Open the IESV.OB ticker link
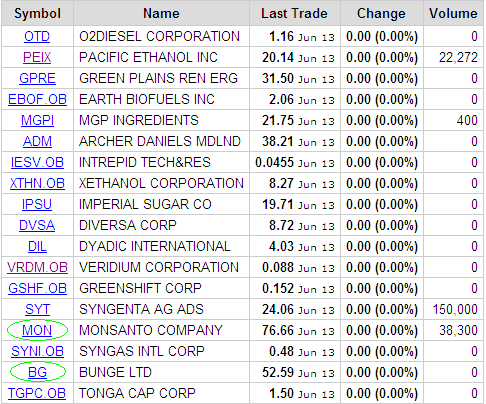 coord(37,162)
